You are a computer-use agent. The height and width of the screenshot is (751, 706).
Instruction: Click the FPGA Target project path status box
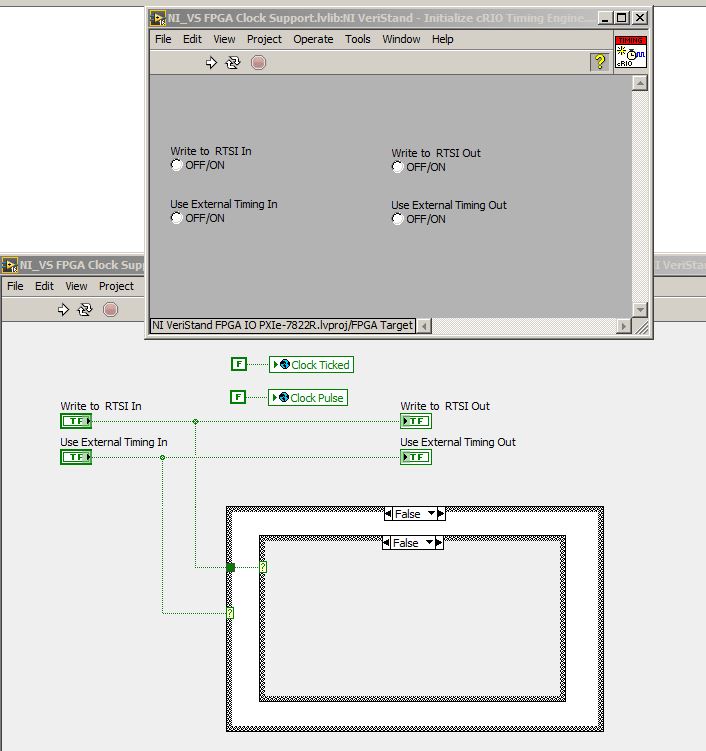[x=283, y=325]
